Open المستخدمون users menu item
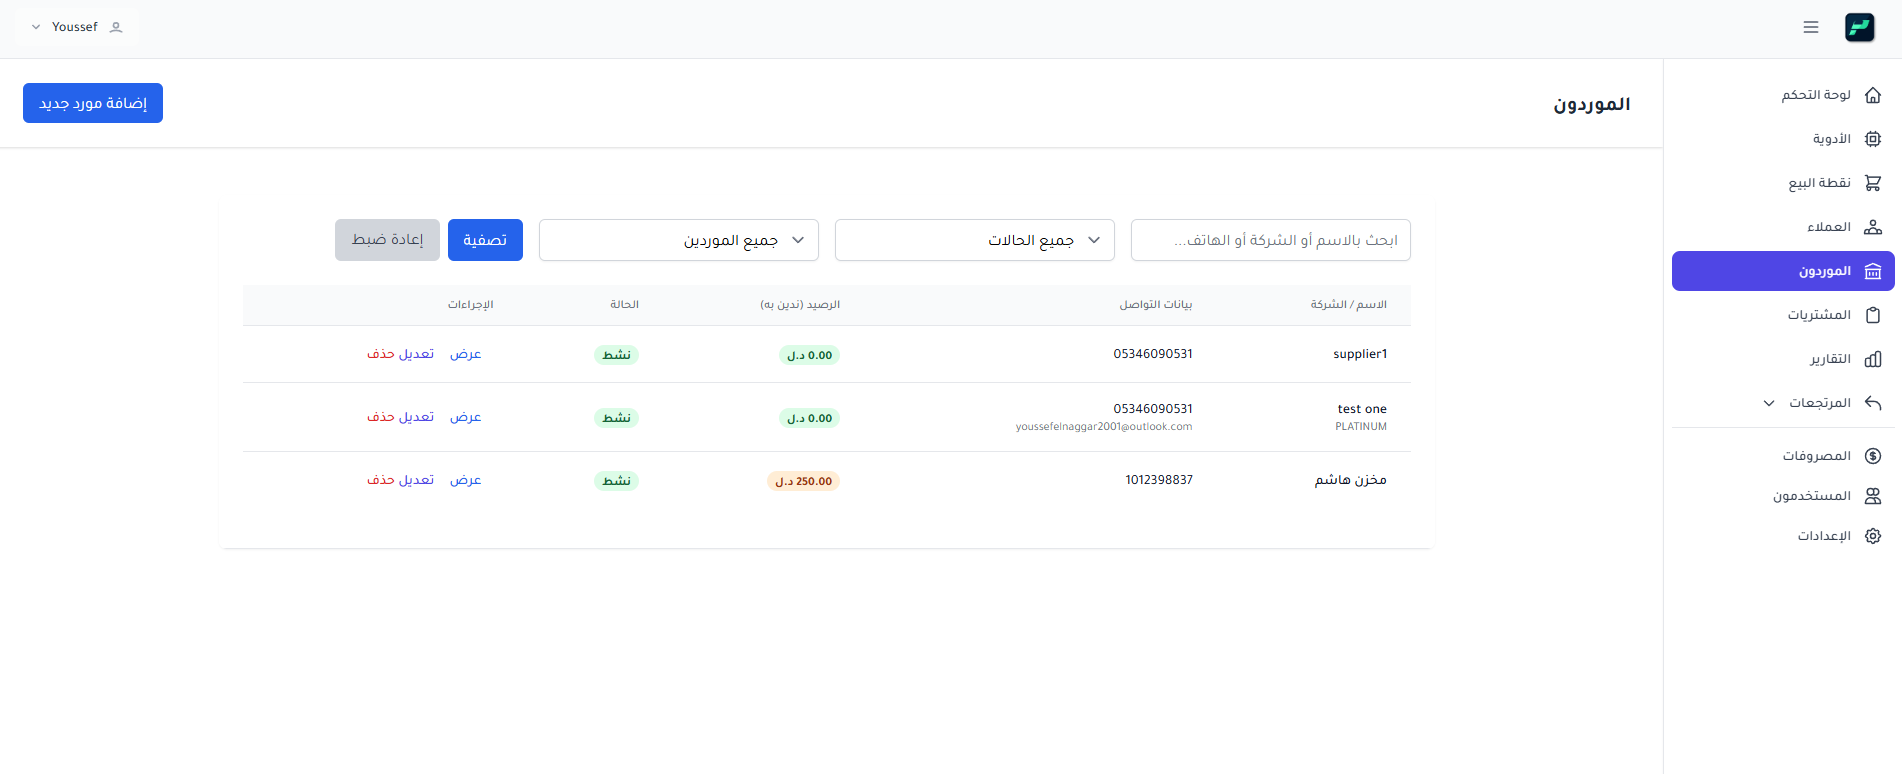 click(x=1783, y=496)
